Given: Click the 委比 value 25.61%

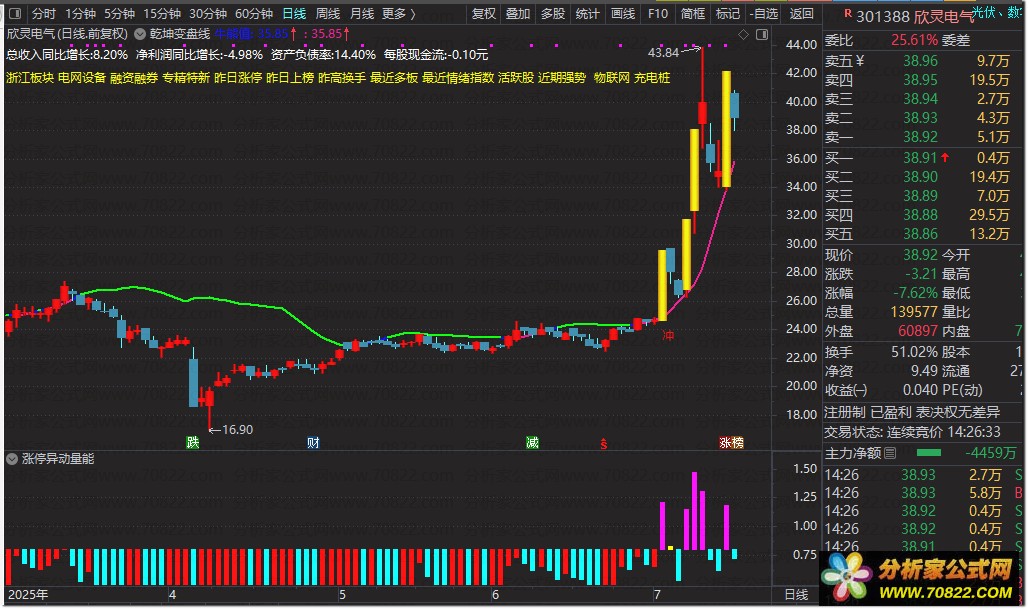Looking at the screenshot, I should [914, 40].
